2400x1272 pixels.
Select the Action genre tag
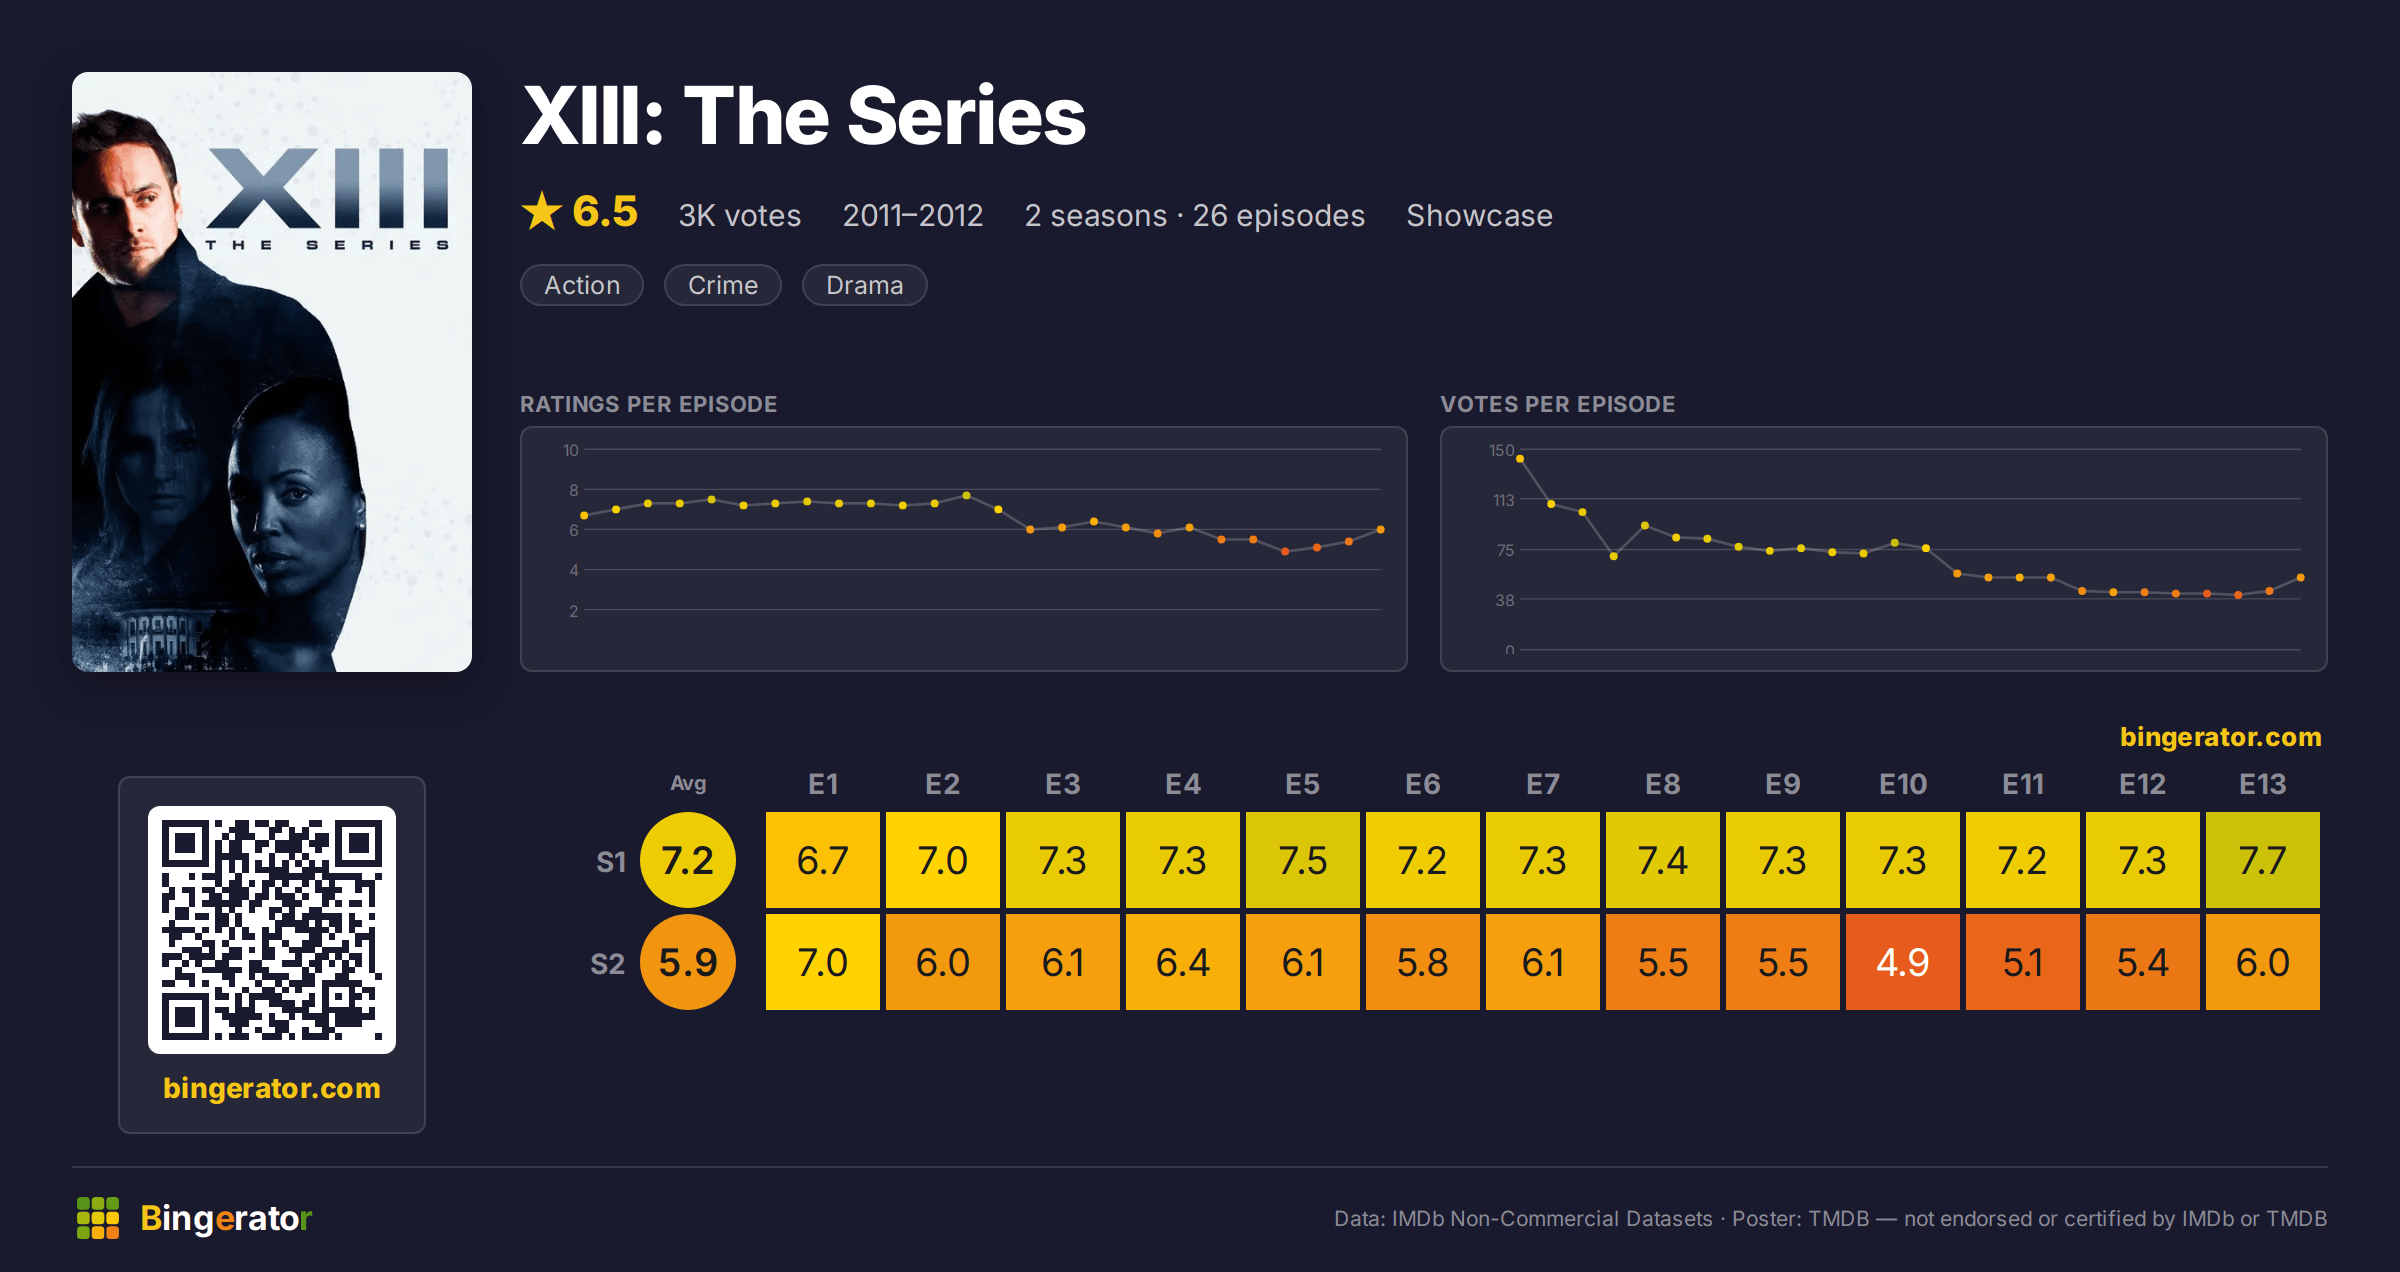pyautogui.click(x=582, y=285)
